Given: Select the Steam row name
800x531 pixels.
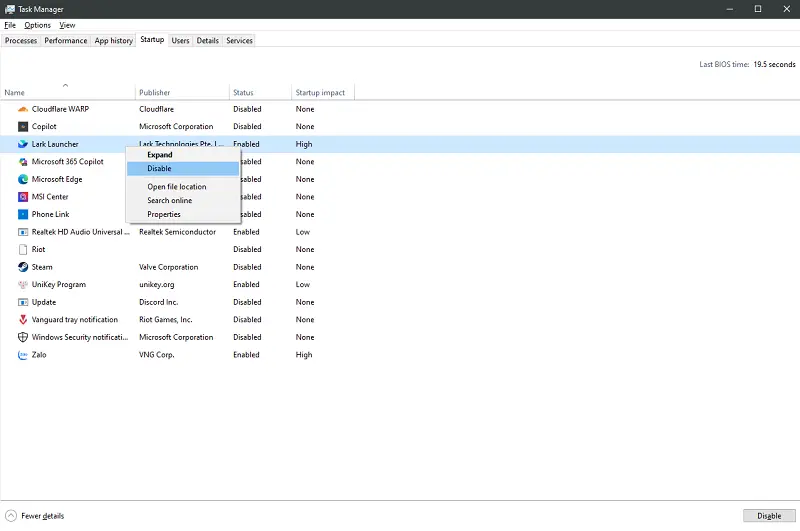Looking at the screenshot, I should [42, 267].
